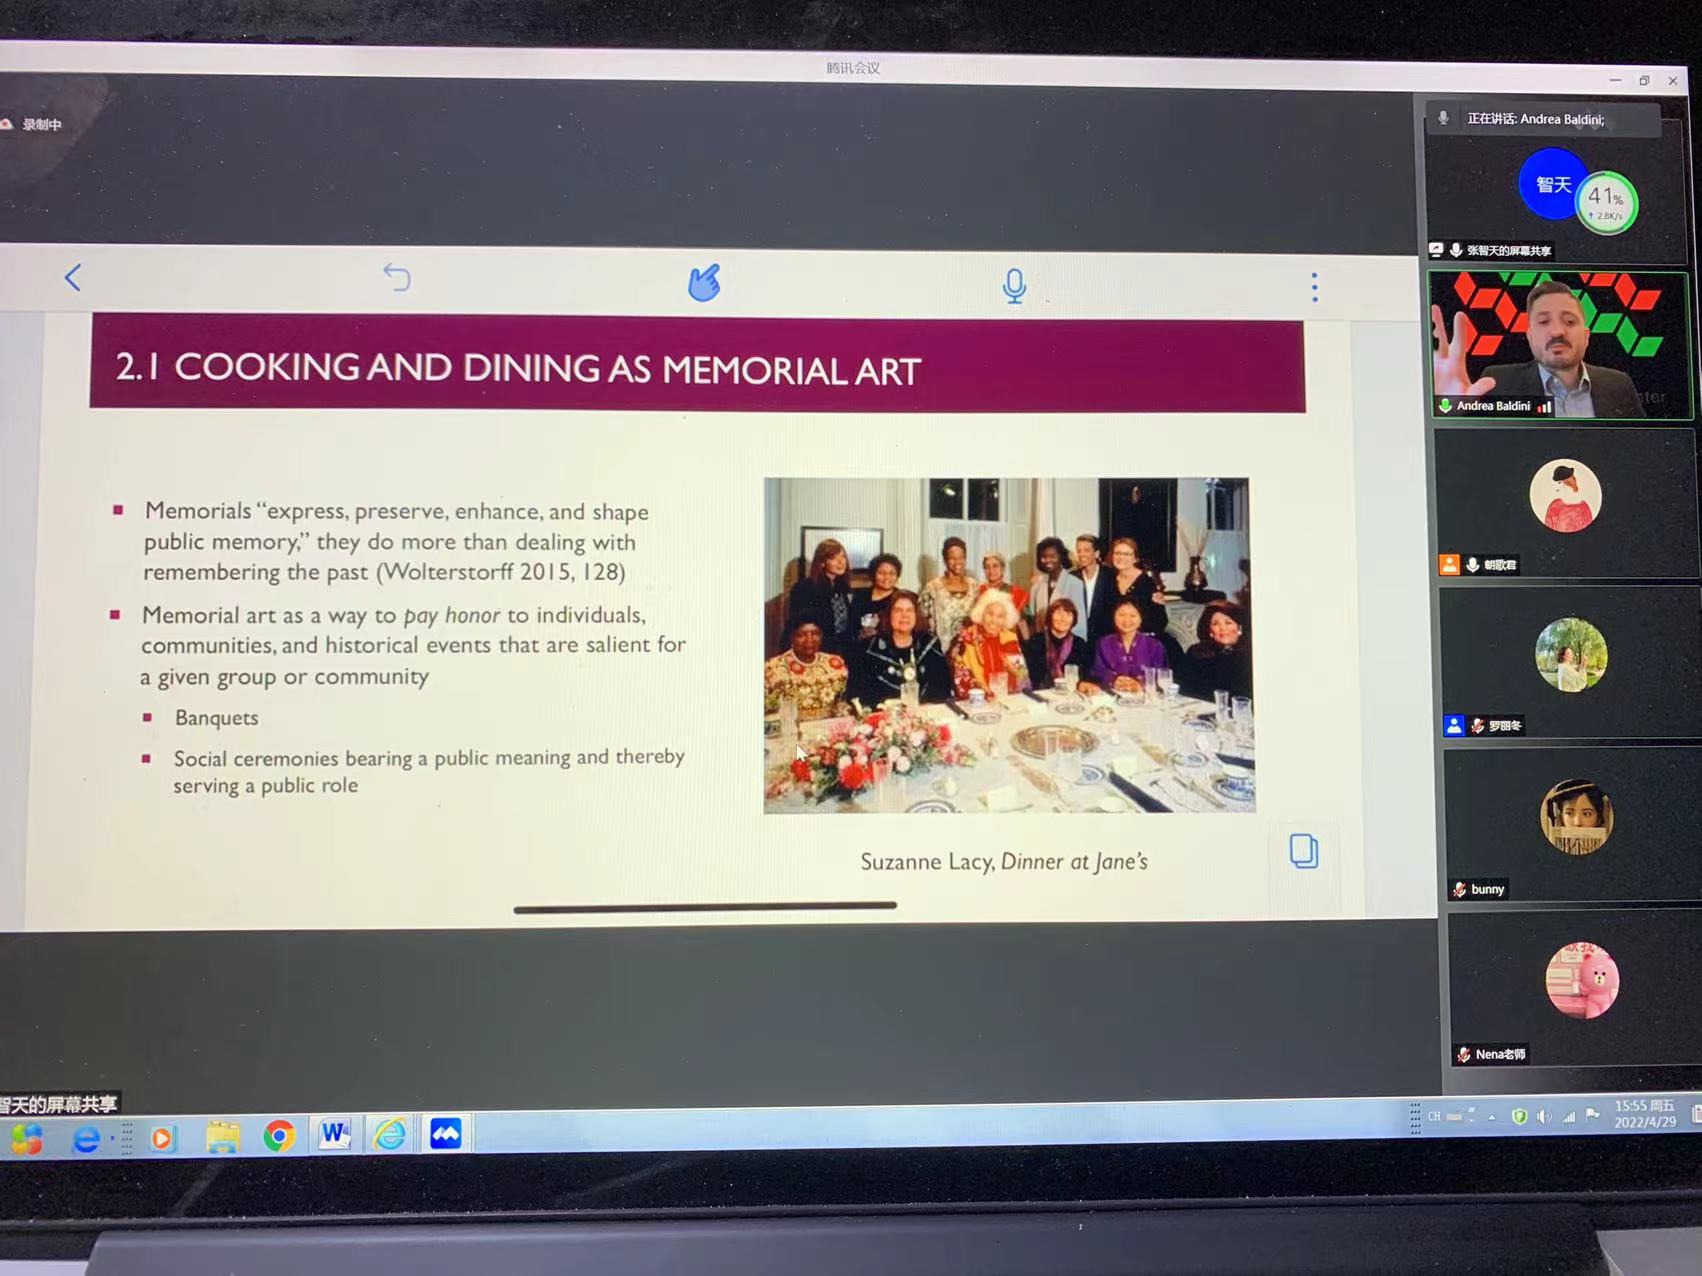Toggle the blue microphone in shared toolbar

(1014, 286)
